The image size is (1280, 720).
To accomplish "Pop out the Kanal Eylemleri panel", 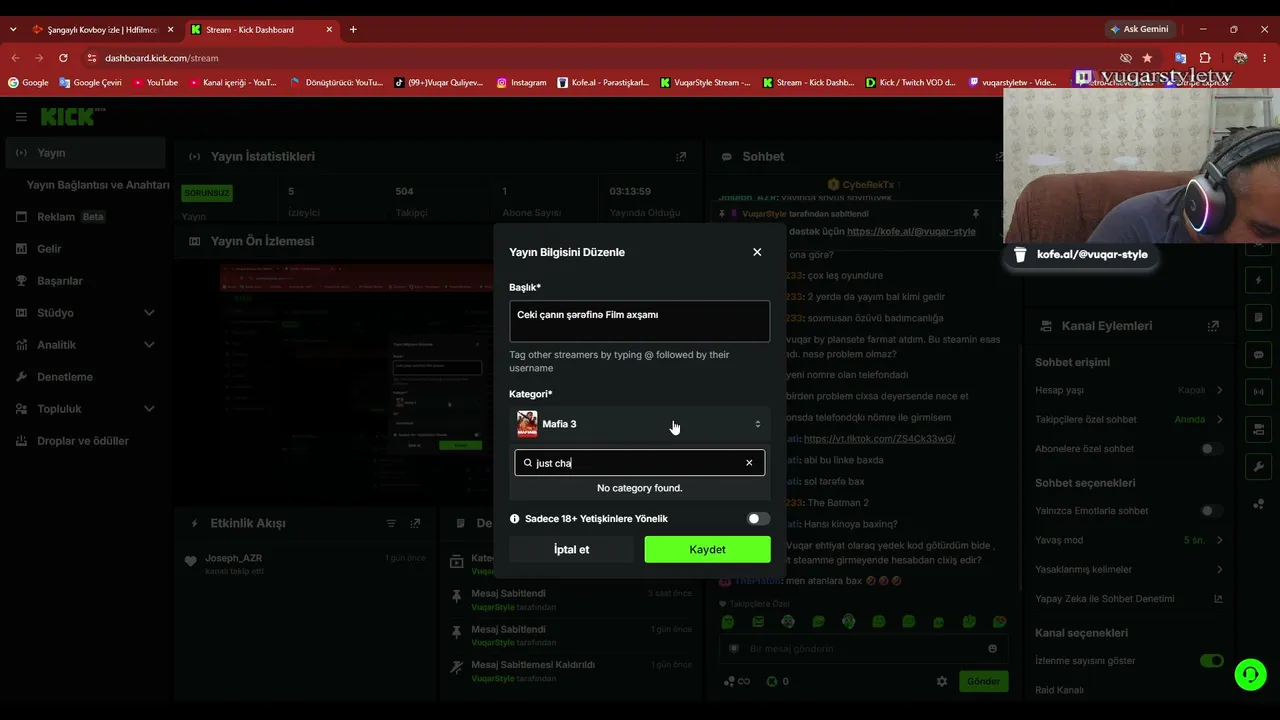I will click(1213, 326).
